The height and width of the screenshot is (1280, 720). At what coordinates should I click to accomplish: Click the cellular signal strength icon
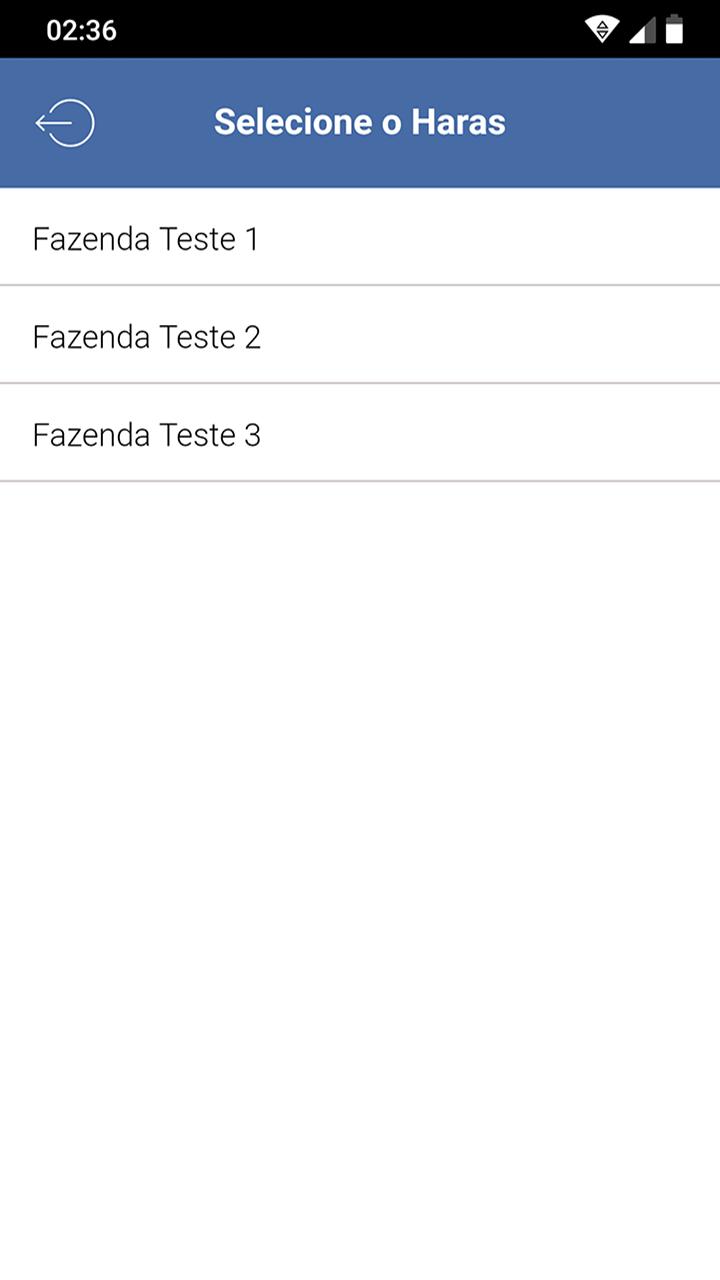tap(642, 30)
